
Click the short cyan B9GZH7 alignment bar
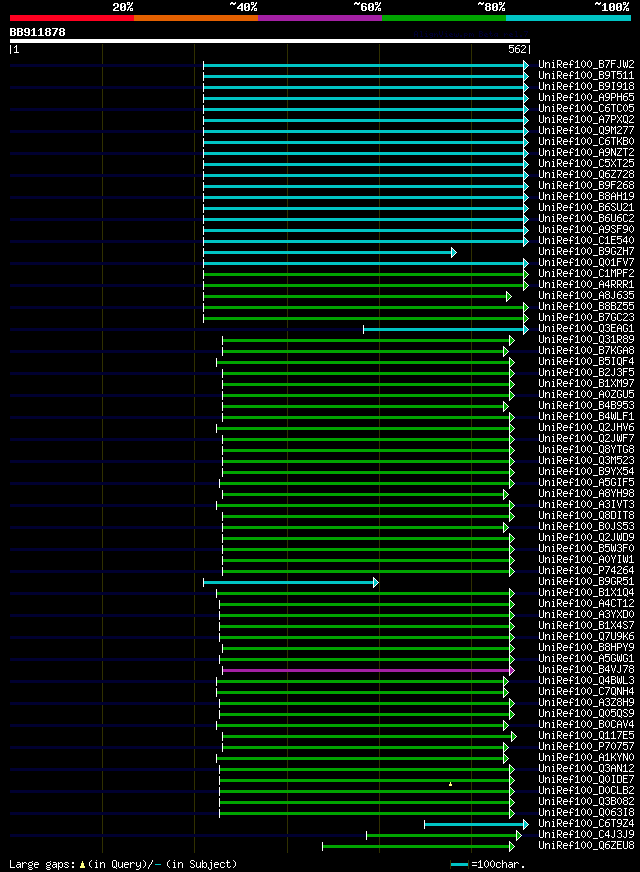pyautogui.click(x=330, y=252)
